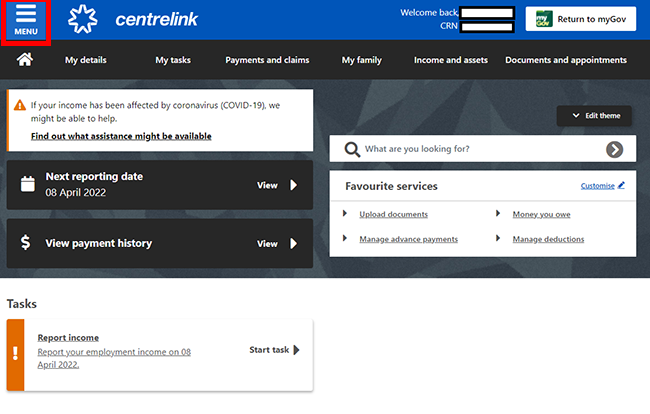Open Money you owe link

pyautogui.click(x=541, y=214)
